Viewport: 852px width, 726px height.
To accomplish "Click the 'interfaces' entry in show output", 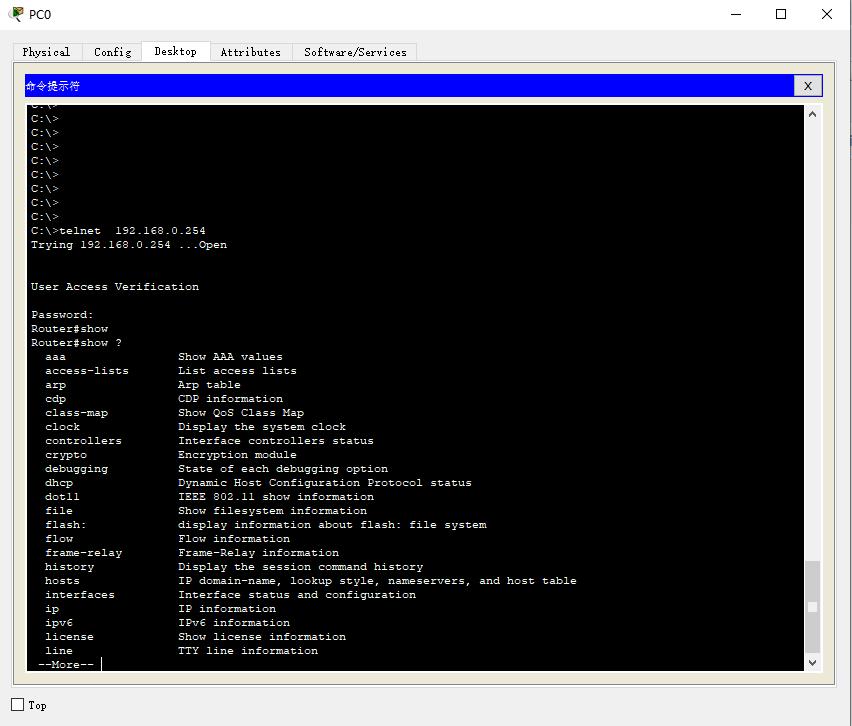I will 80,595.
